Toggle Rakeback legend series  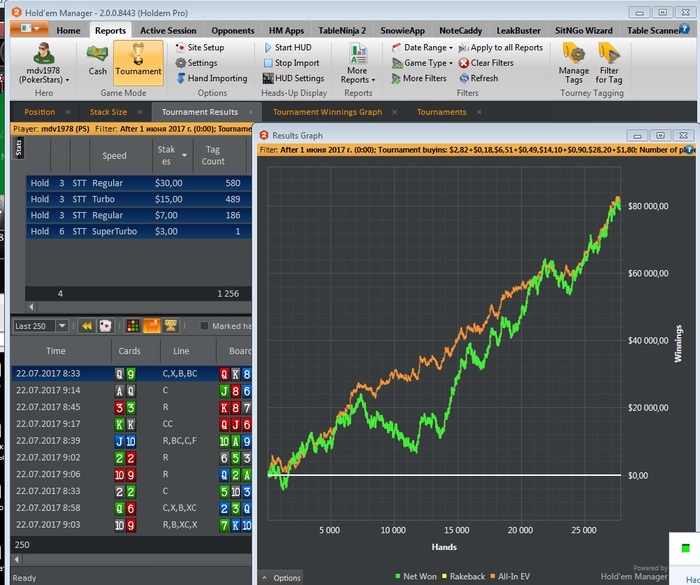tap(463, 577)
